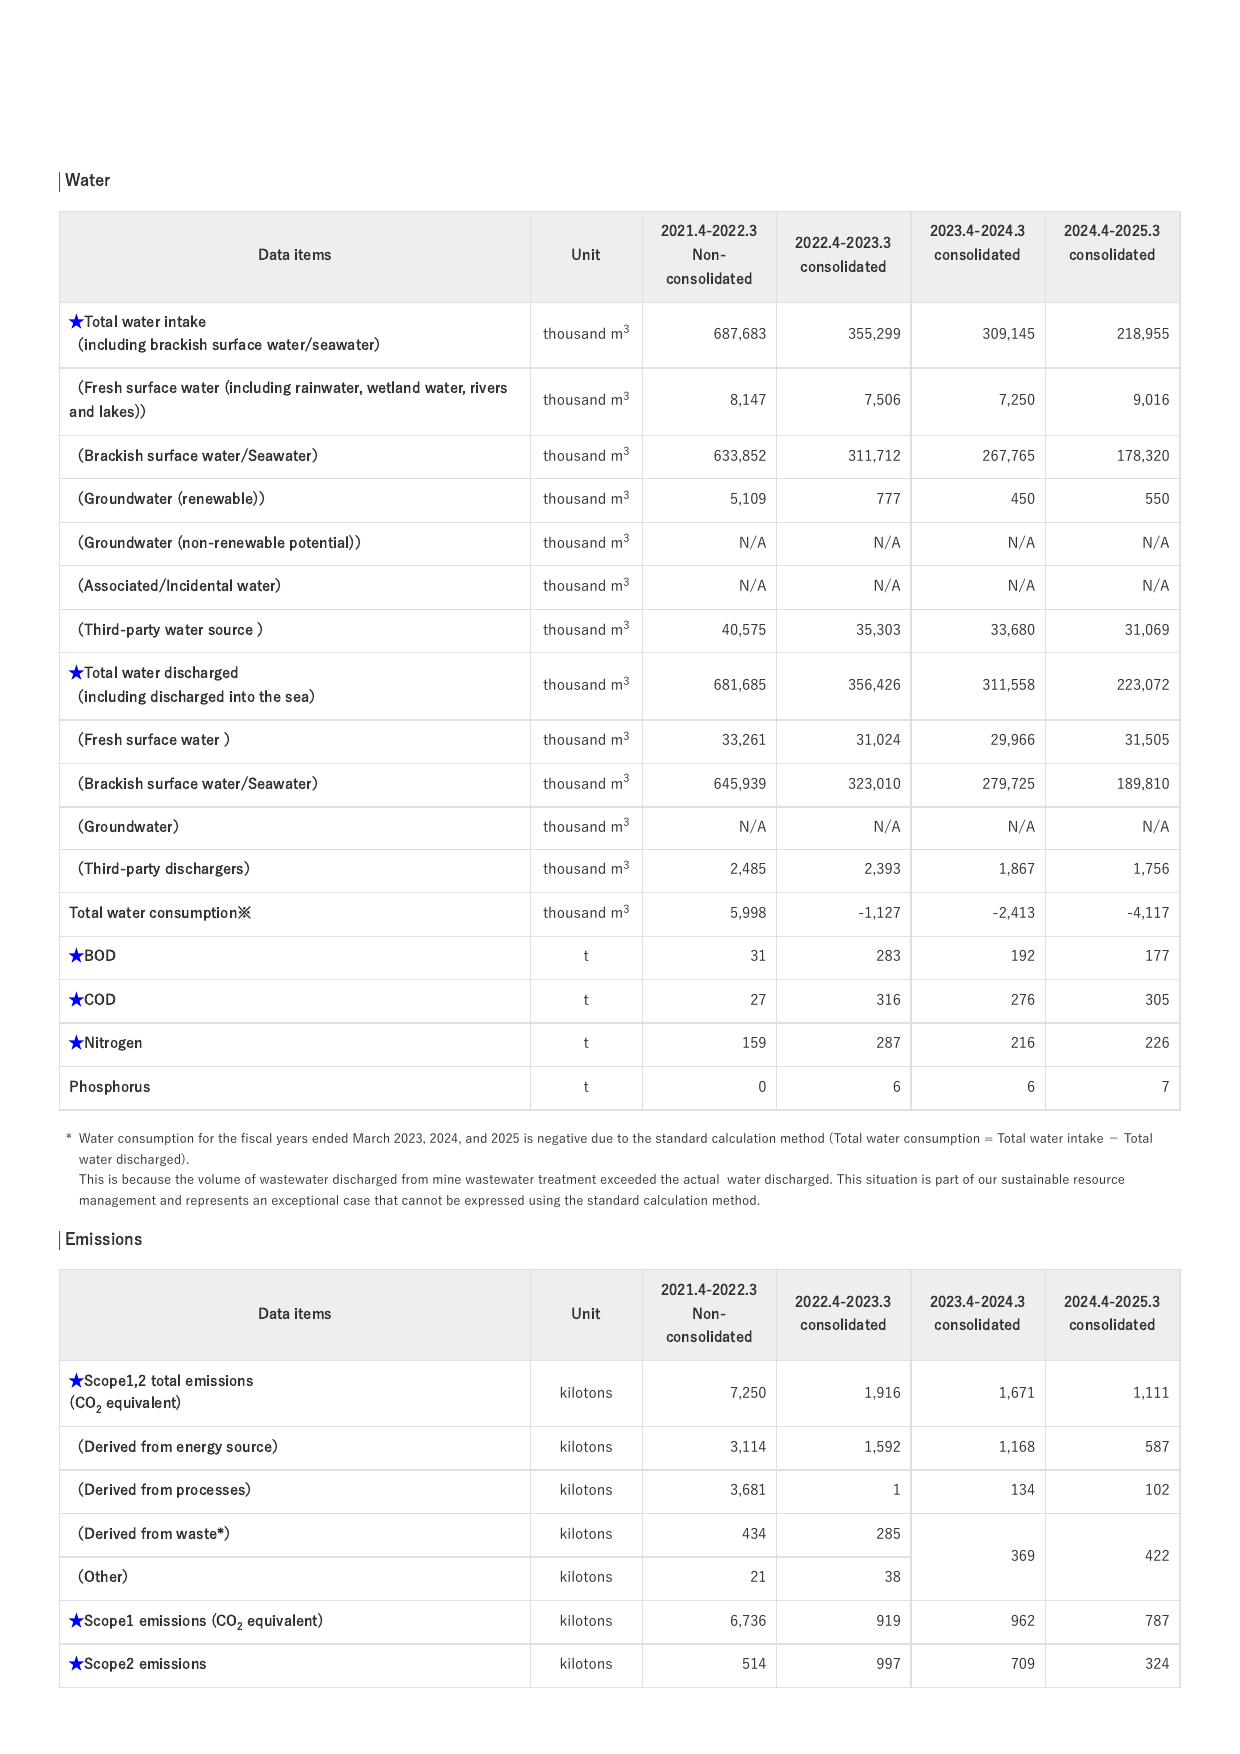The image size is (1240, 1754).
Task: Click the 2024.4-2025.3 consolidated header in Emissions table
Action: (x=1112, y=1313)
